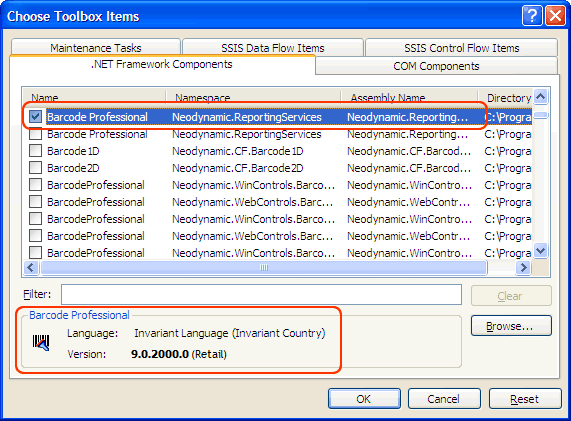Click the vertical scrollbar down arrow
This screenshot has height=421, width=571.
pyautogui.click(x=540, y=251)
